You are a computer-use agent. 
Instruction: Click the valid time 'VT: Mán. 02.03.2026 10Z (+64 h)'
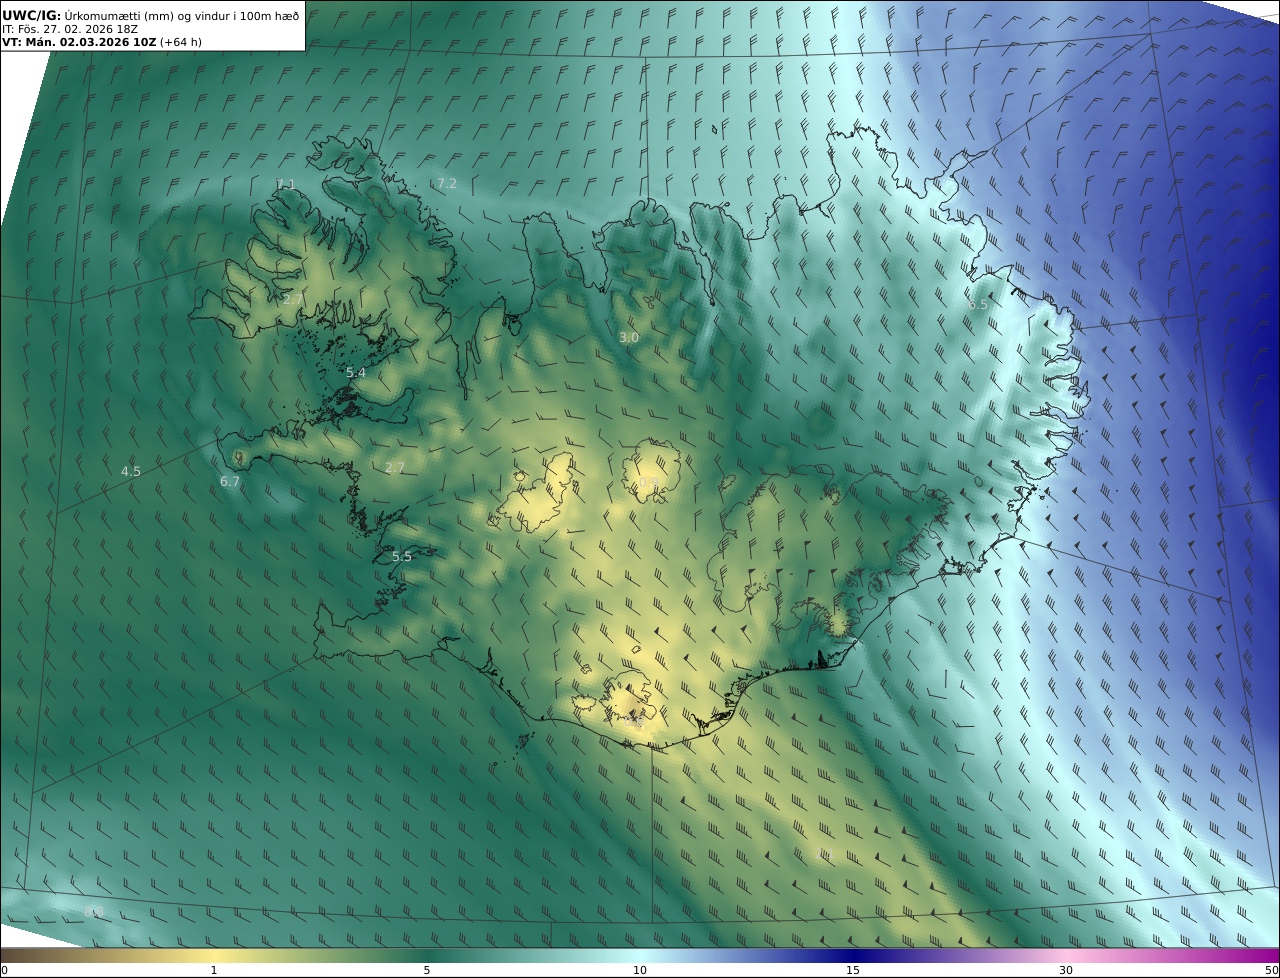[101, 43]
